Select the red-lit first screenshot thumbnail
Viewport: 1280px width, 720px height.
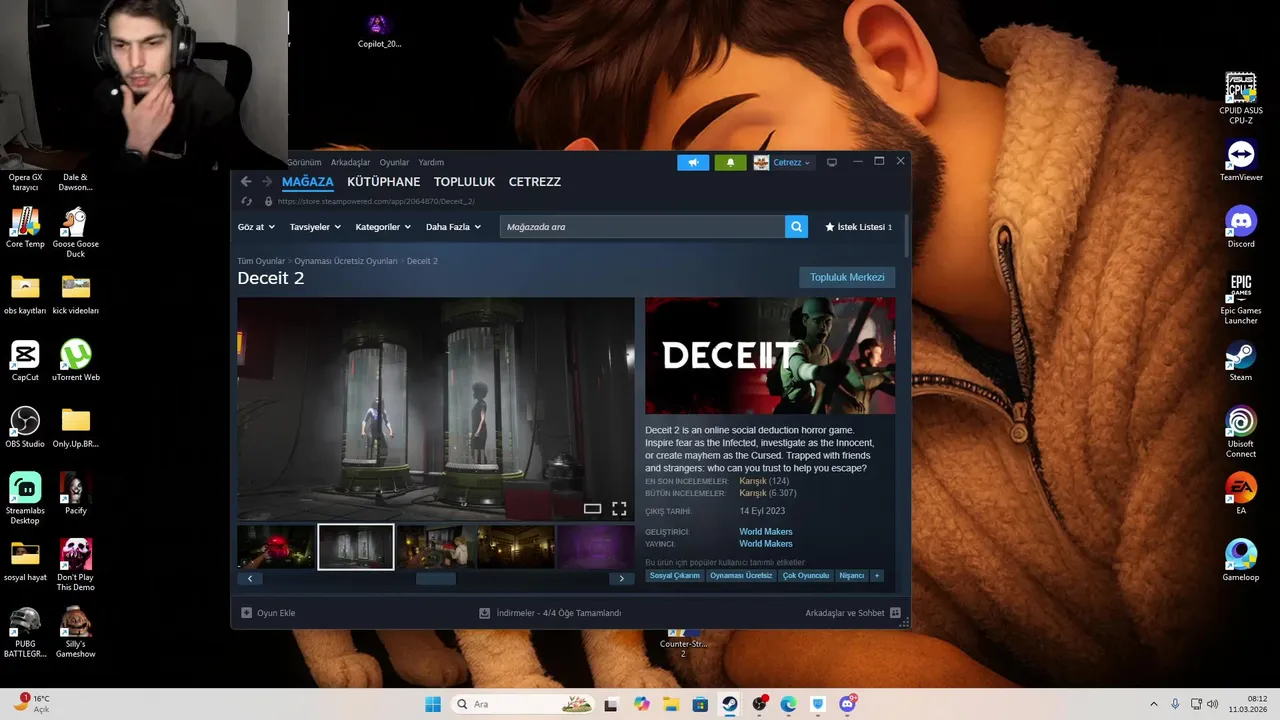(276, 547)
